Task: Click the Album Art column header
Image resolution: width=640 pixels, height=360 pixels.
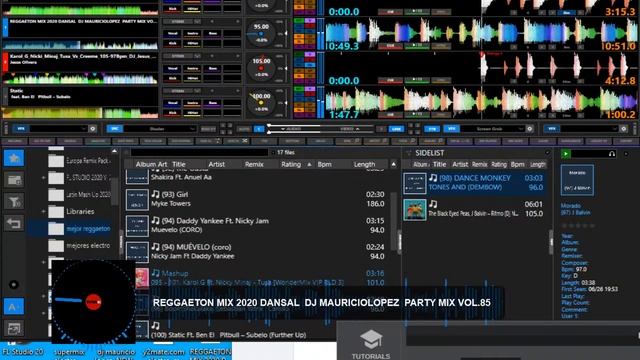Action: coord(151,164)
